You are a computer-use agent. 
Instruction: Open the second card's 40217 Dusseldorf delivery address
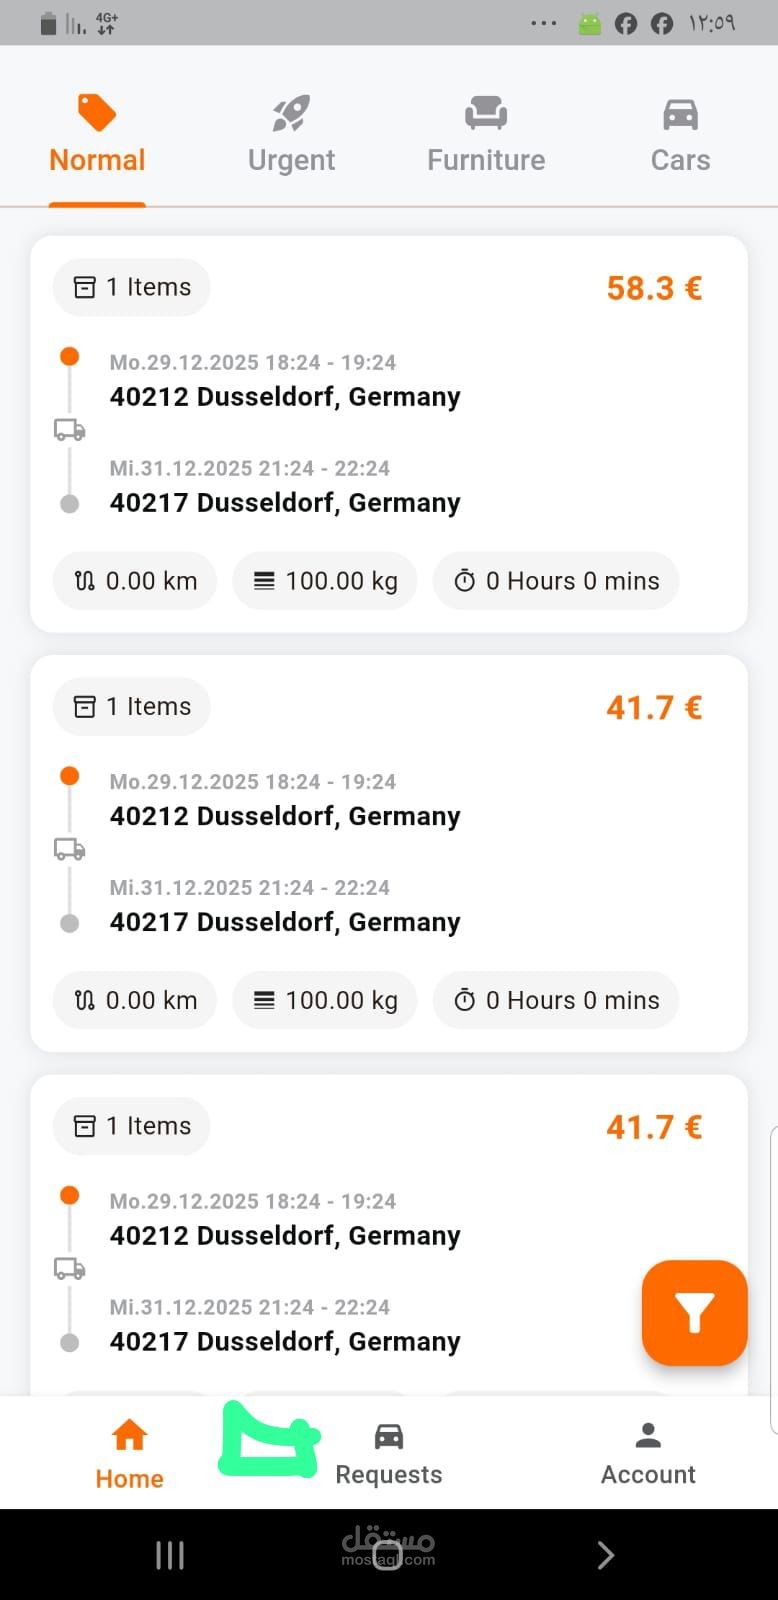pos(285,922)
